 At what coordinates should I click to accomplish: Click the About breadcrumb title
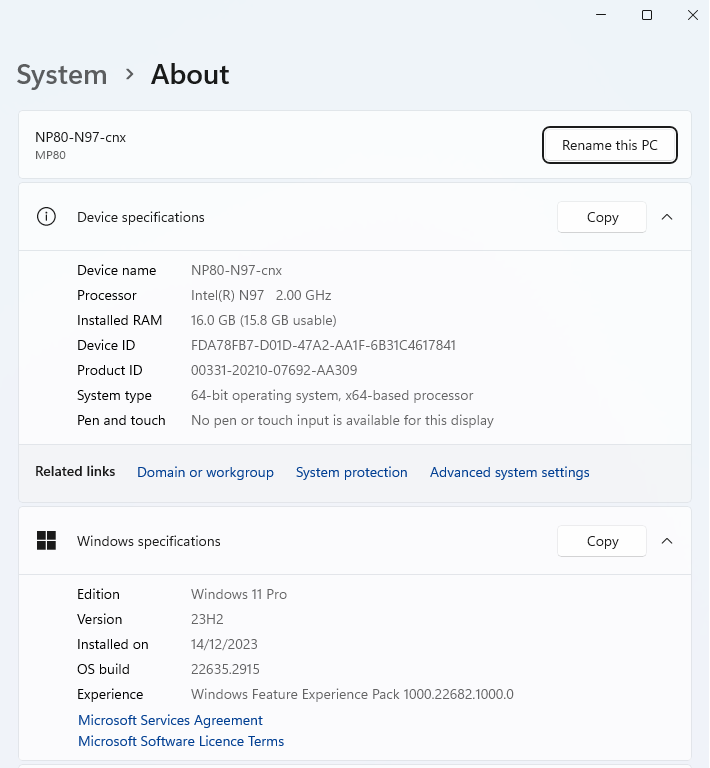190,74
